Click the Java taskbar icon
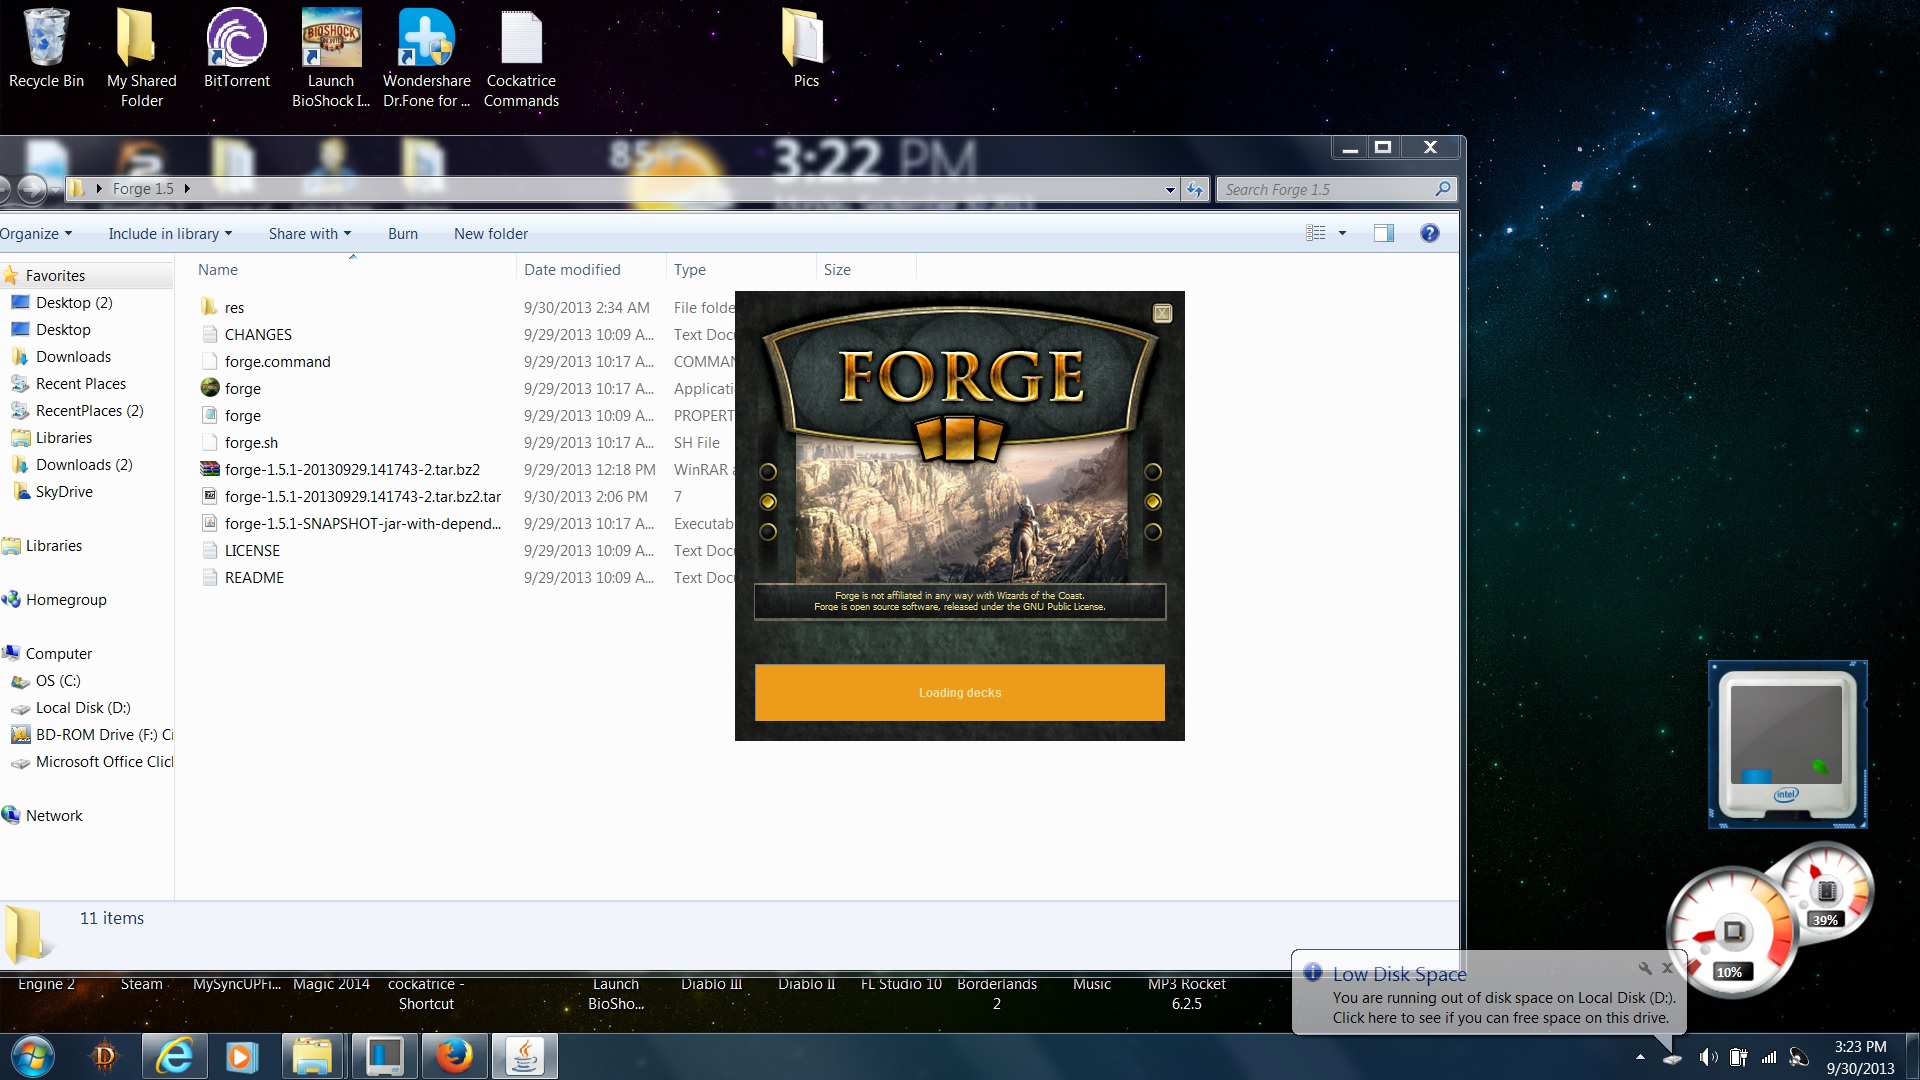This screenshot has height=1080, width=1920. point(524,1056)
